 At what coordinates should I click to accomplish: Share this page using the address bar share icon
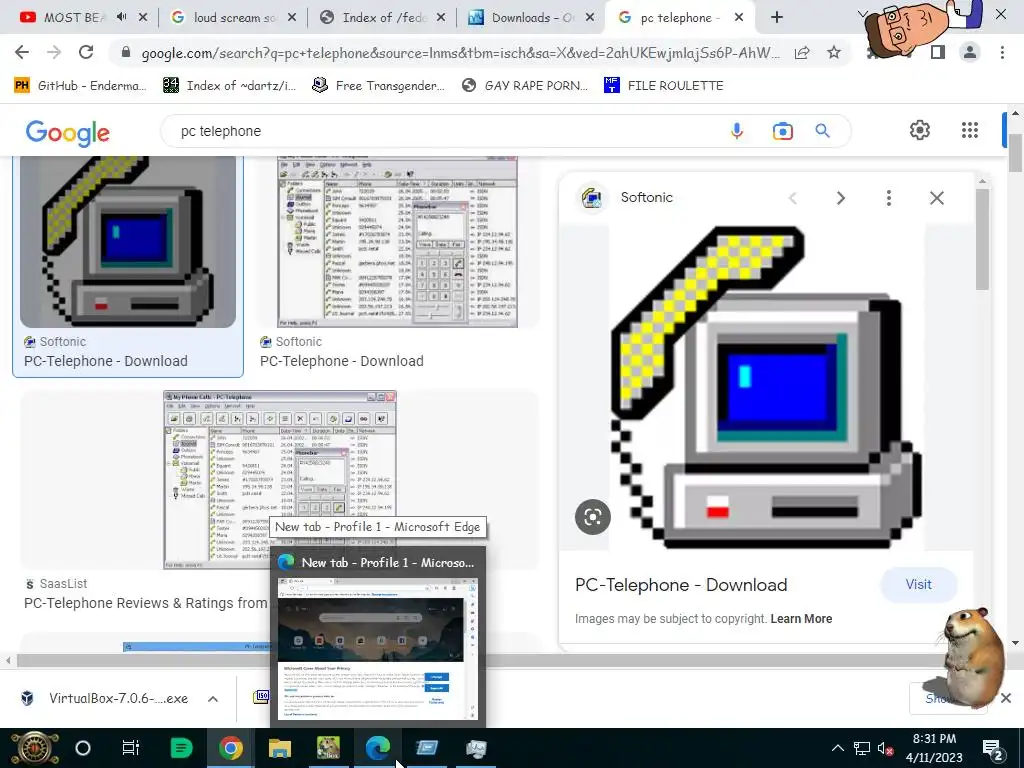click(x=802, y=53)
